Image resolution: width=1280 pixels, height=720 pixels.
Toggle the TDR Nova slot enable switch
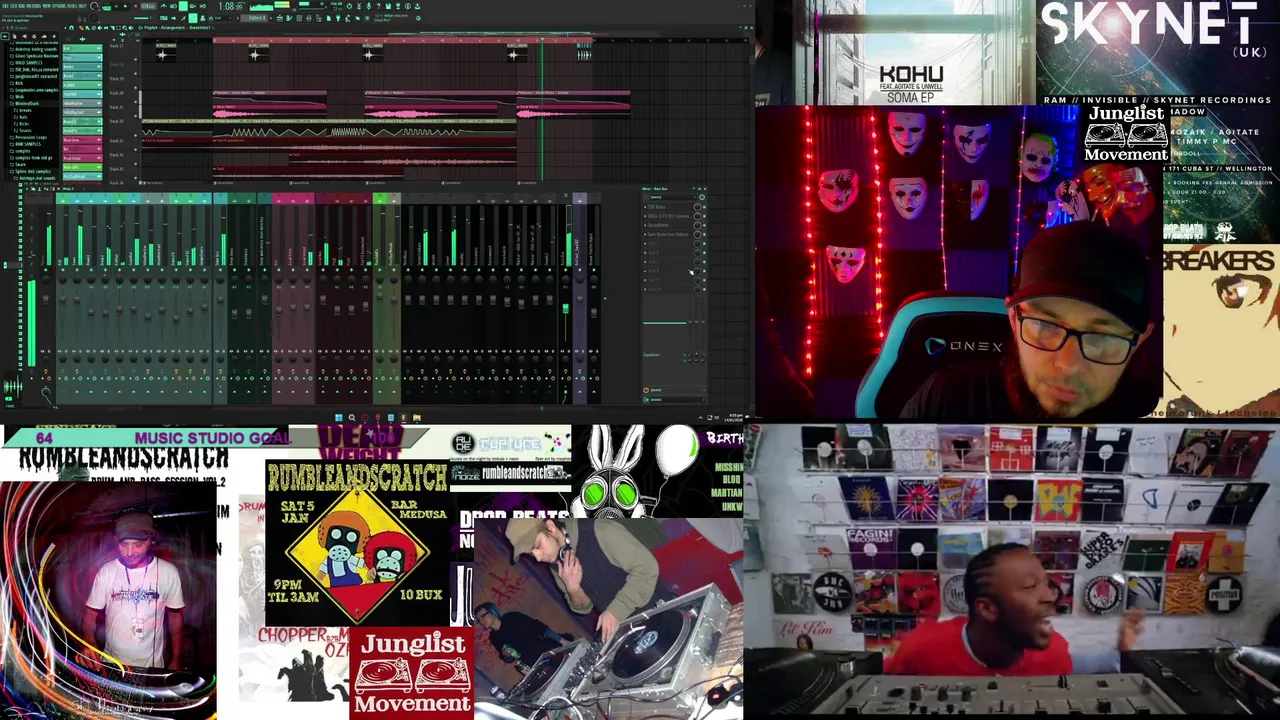704,207
